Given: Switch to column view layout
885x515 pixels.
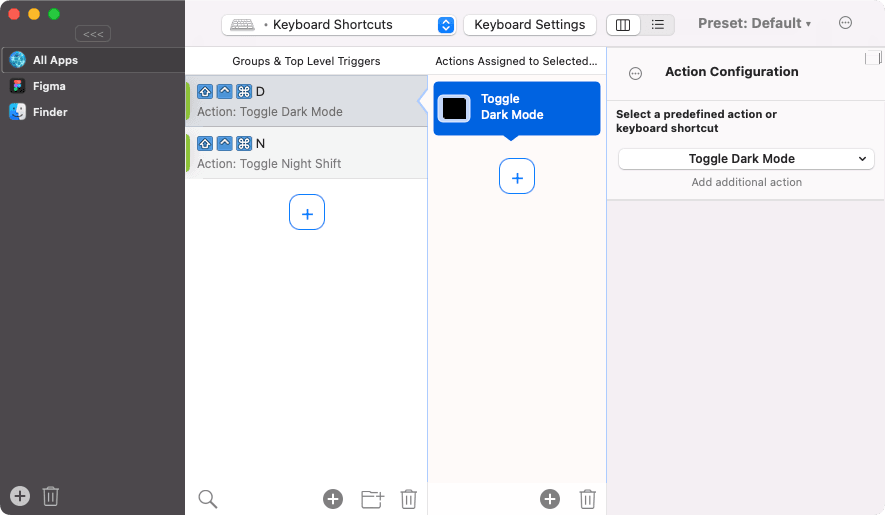Looking at the screenshot, I should (623, 25).
